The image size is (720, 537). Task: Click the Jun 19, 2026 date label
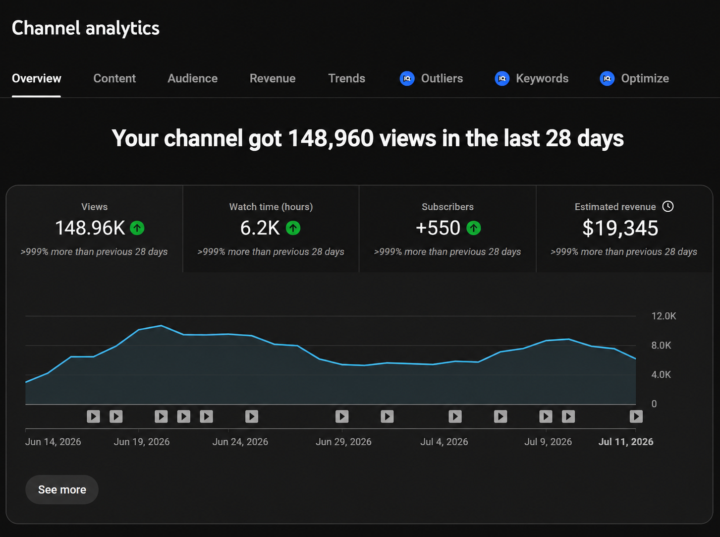[141, 442]
